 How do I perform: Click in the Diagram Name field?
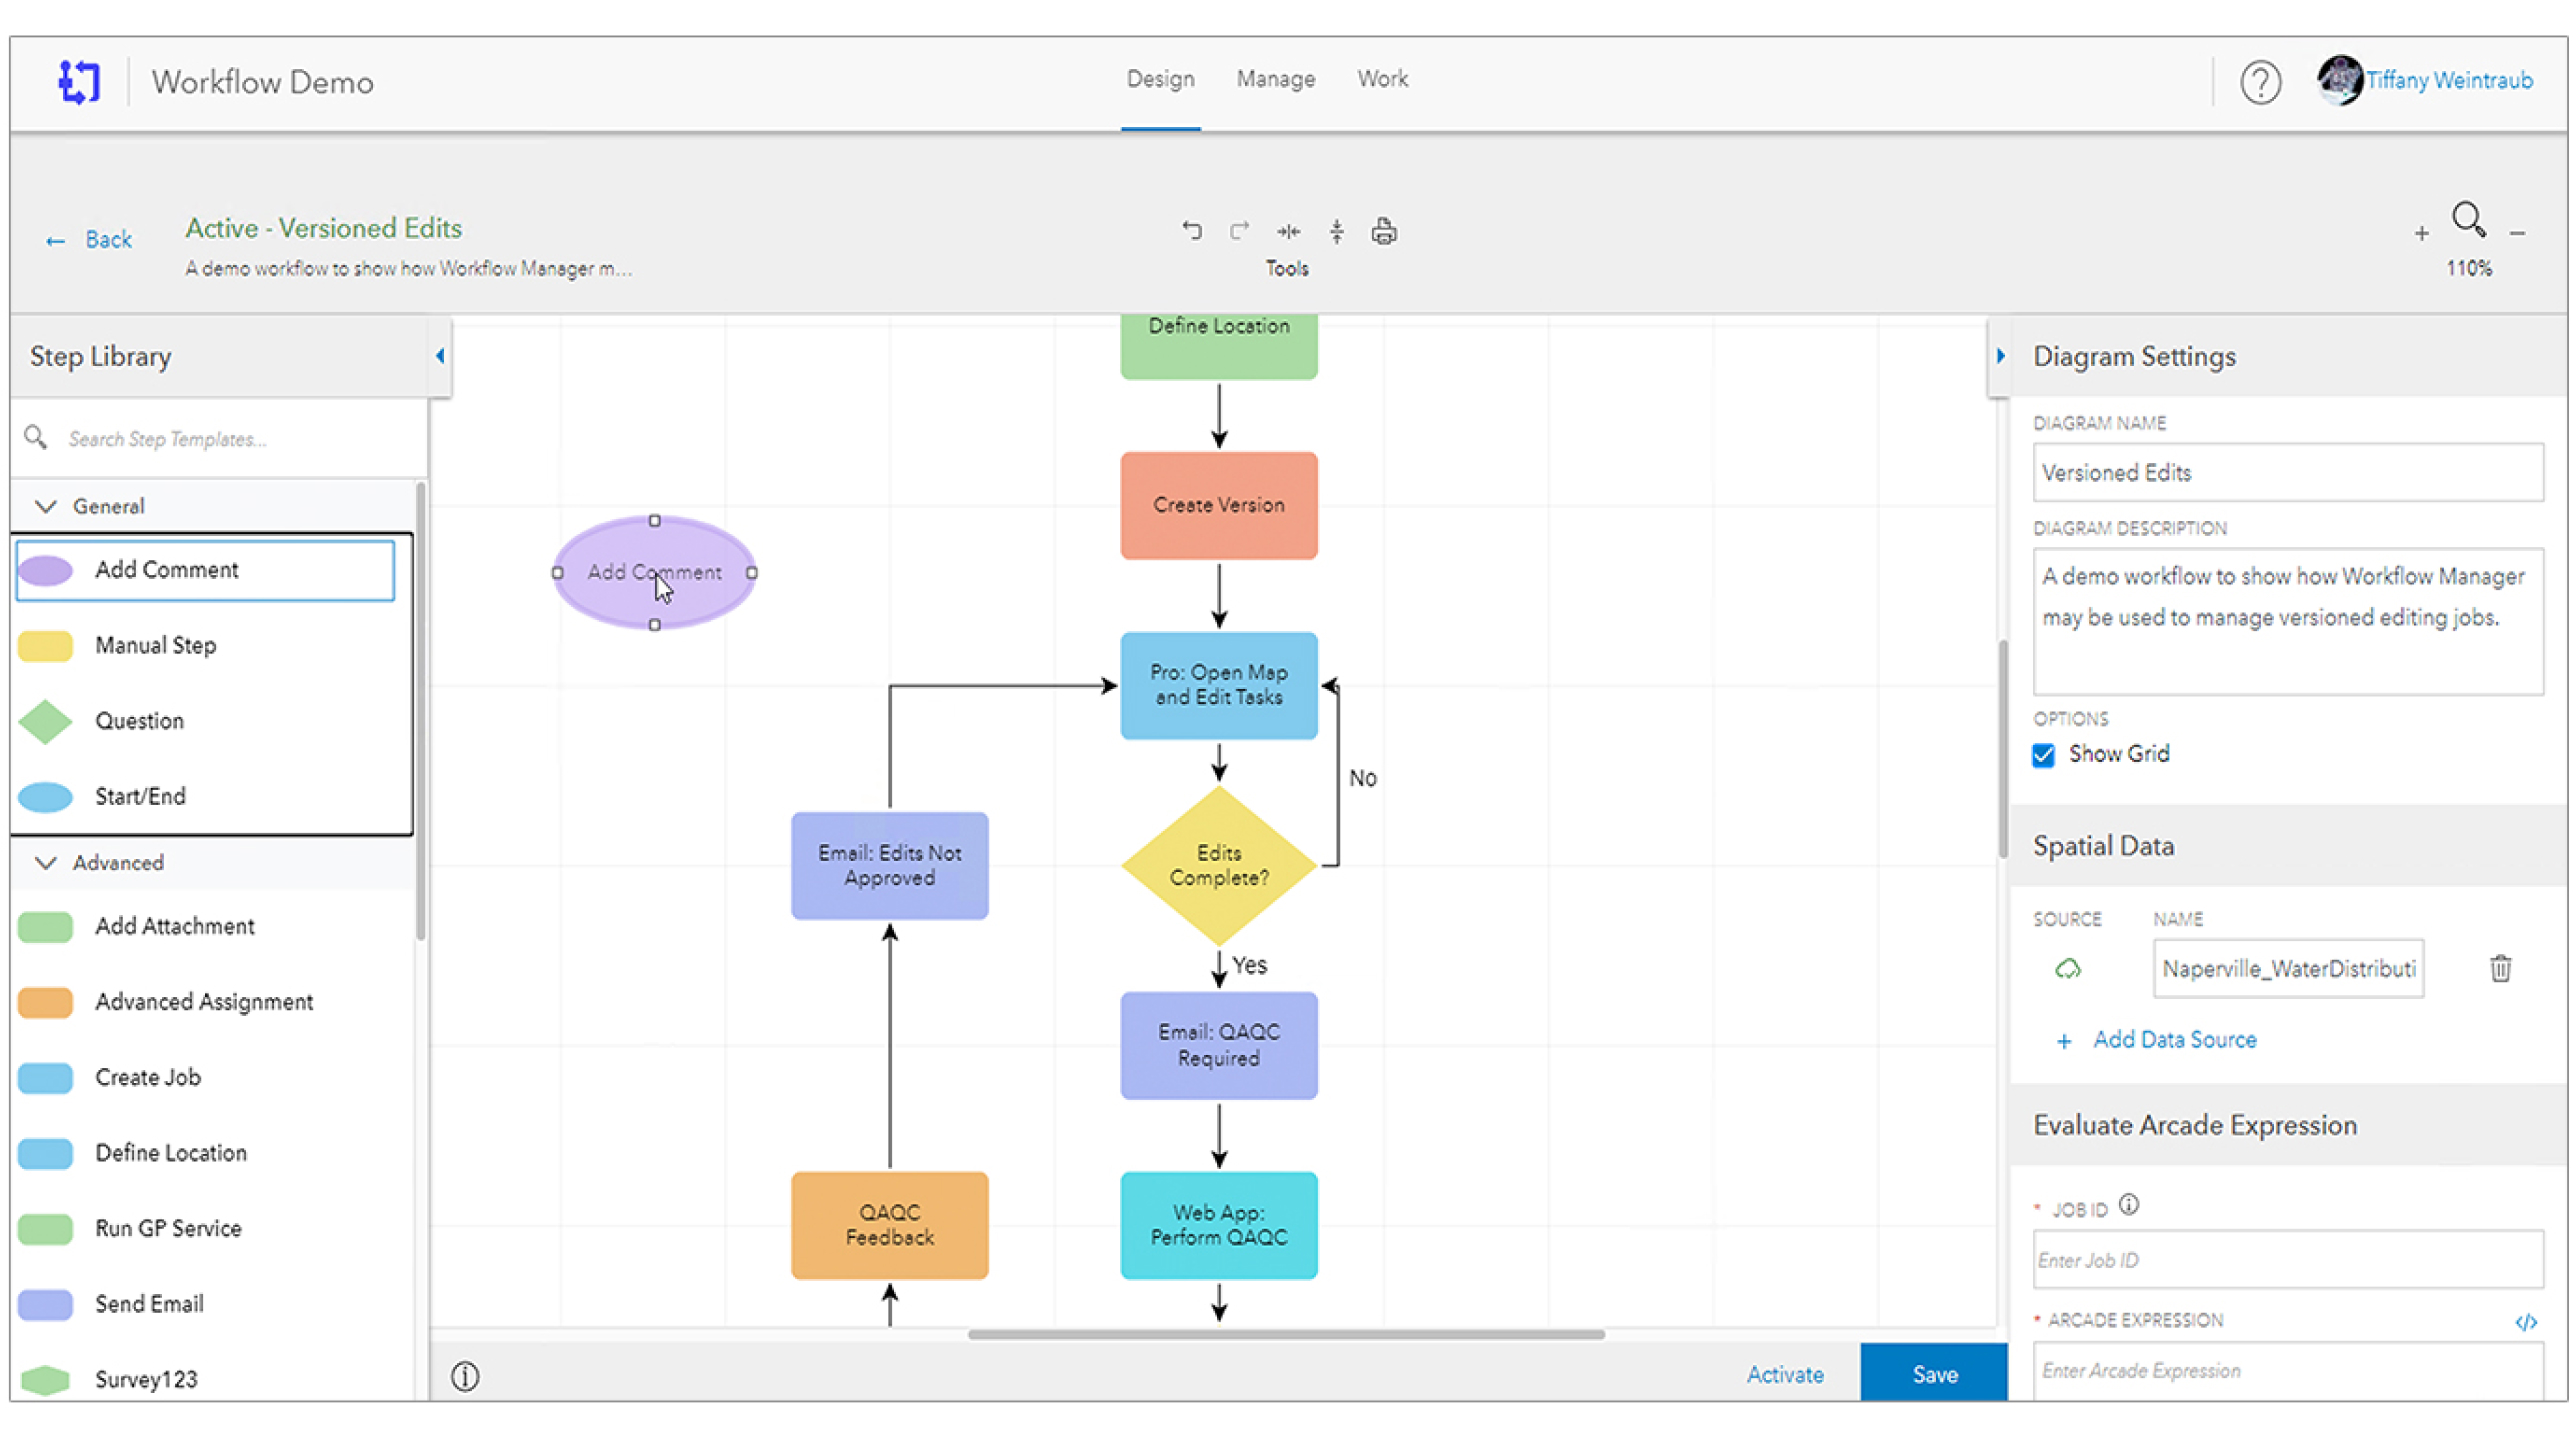(x=2287, y=472)
